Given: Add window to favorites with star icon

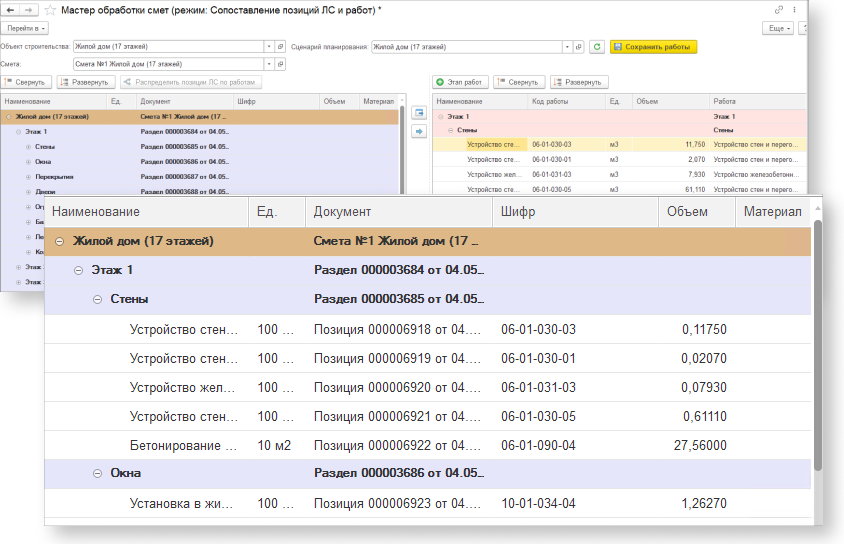Looking at the screenshot, I should [50, 10].
